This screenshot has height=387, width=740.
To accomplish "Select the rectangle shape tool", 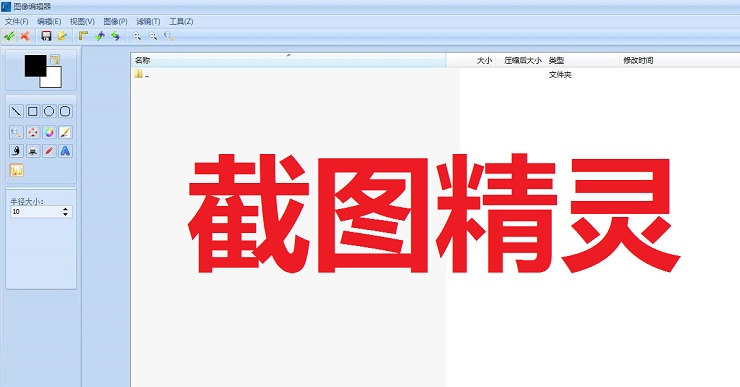I will coord(33,111).
